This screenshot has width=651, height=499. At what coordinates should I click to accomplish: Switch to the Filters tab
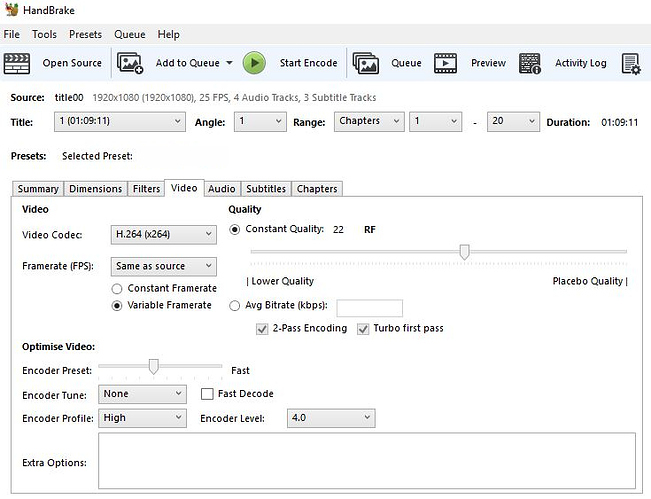(146, 189)
